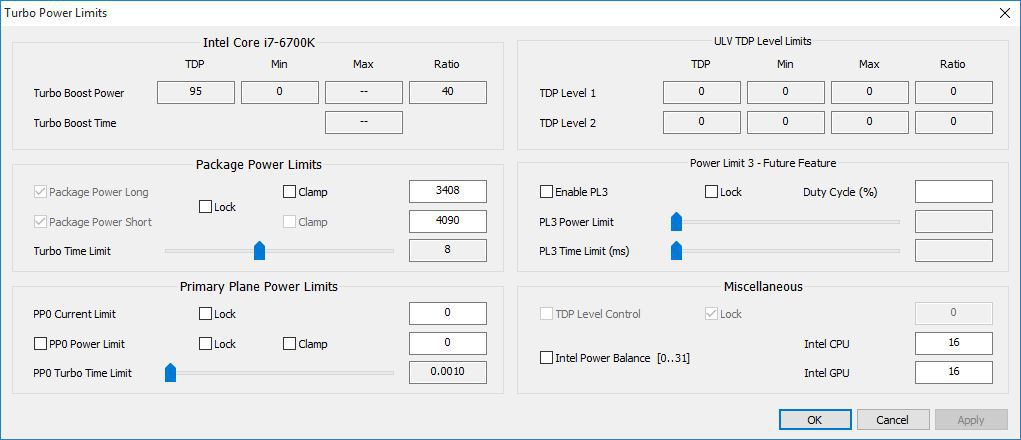The height and width of the screenshot is (440, 1021).
Task: Click the PP0 Power Limit value field
Action: [448, 343]
